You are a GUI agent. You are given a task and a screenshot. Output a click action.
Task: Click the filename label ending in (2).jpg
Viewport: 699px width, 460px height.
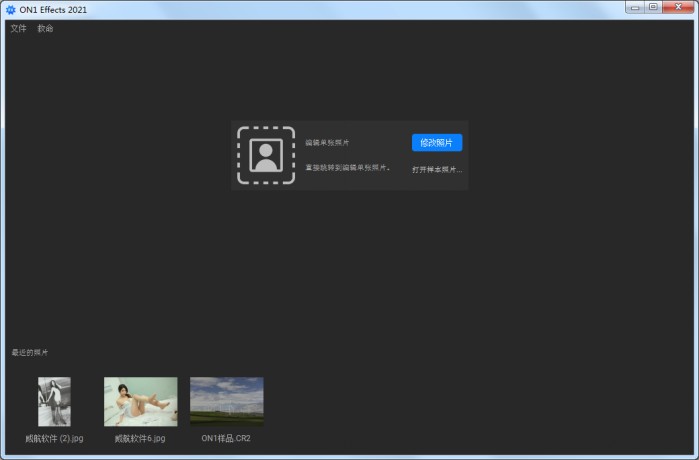[x=54, y=438]
